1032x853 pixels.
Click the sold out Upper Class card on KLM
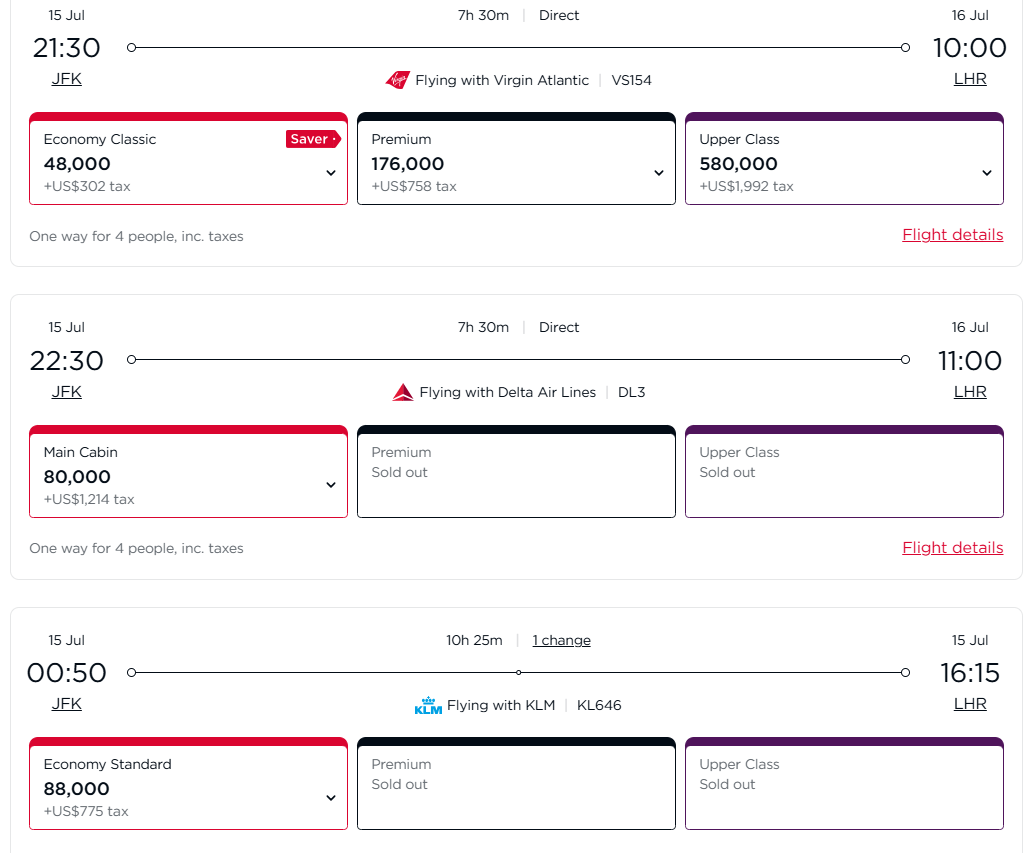tap(844, 785)
